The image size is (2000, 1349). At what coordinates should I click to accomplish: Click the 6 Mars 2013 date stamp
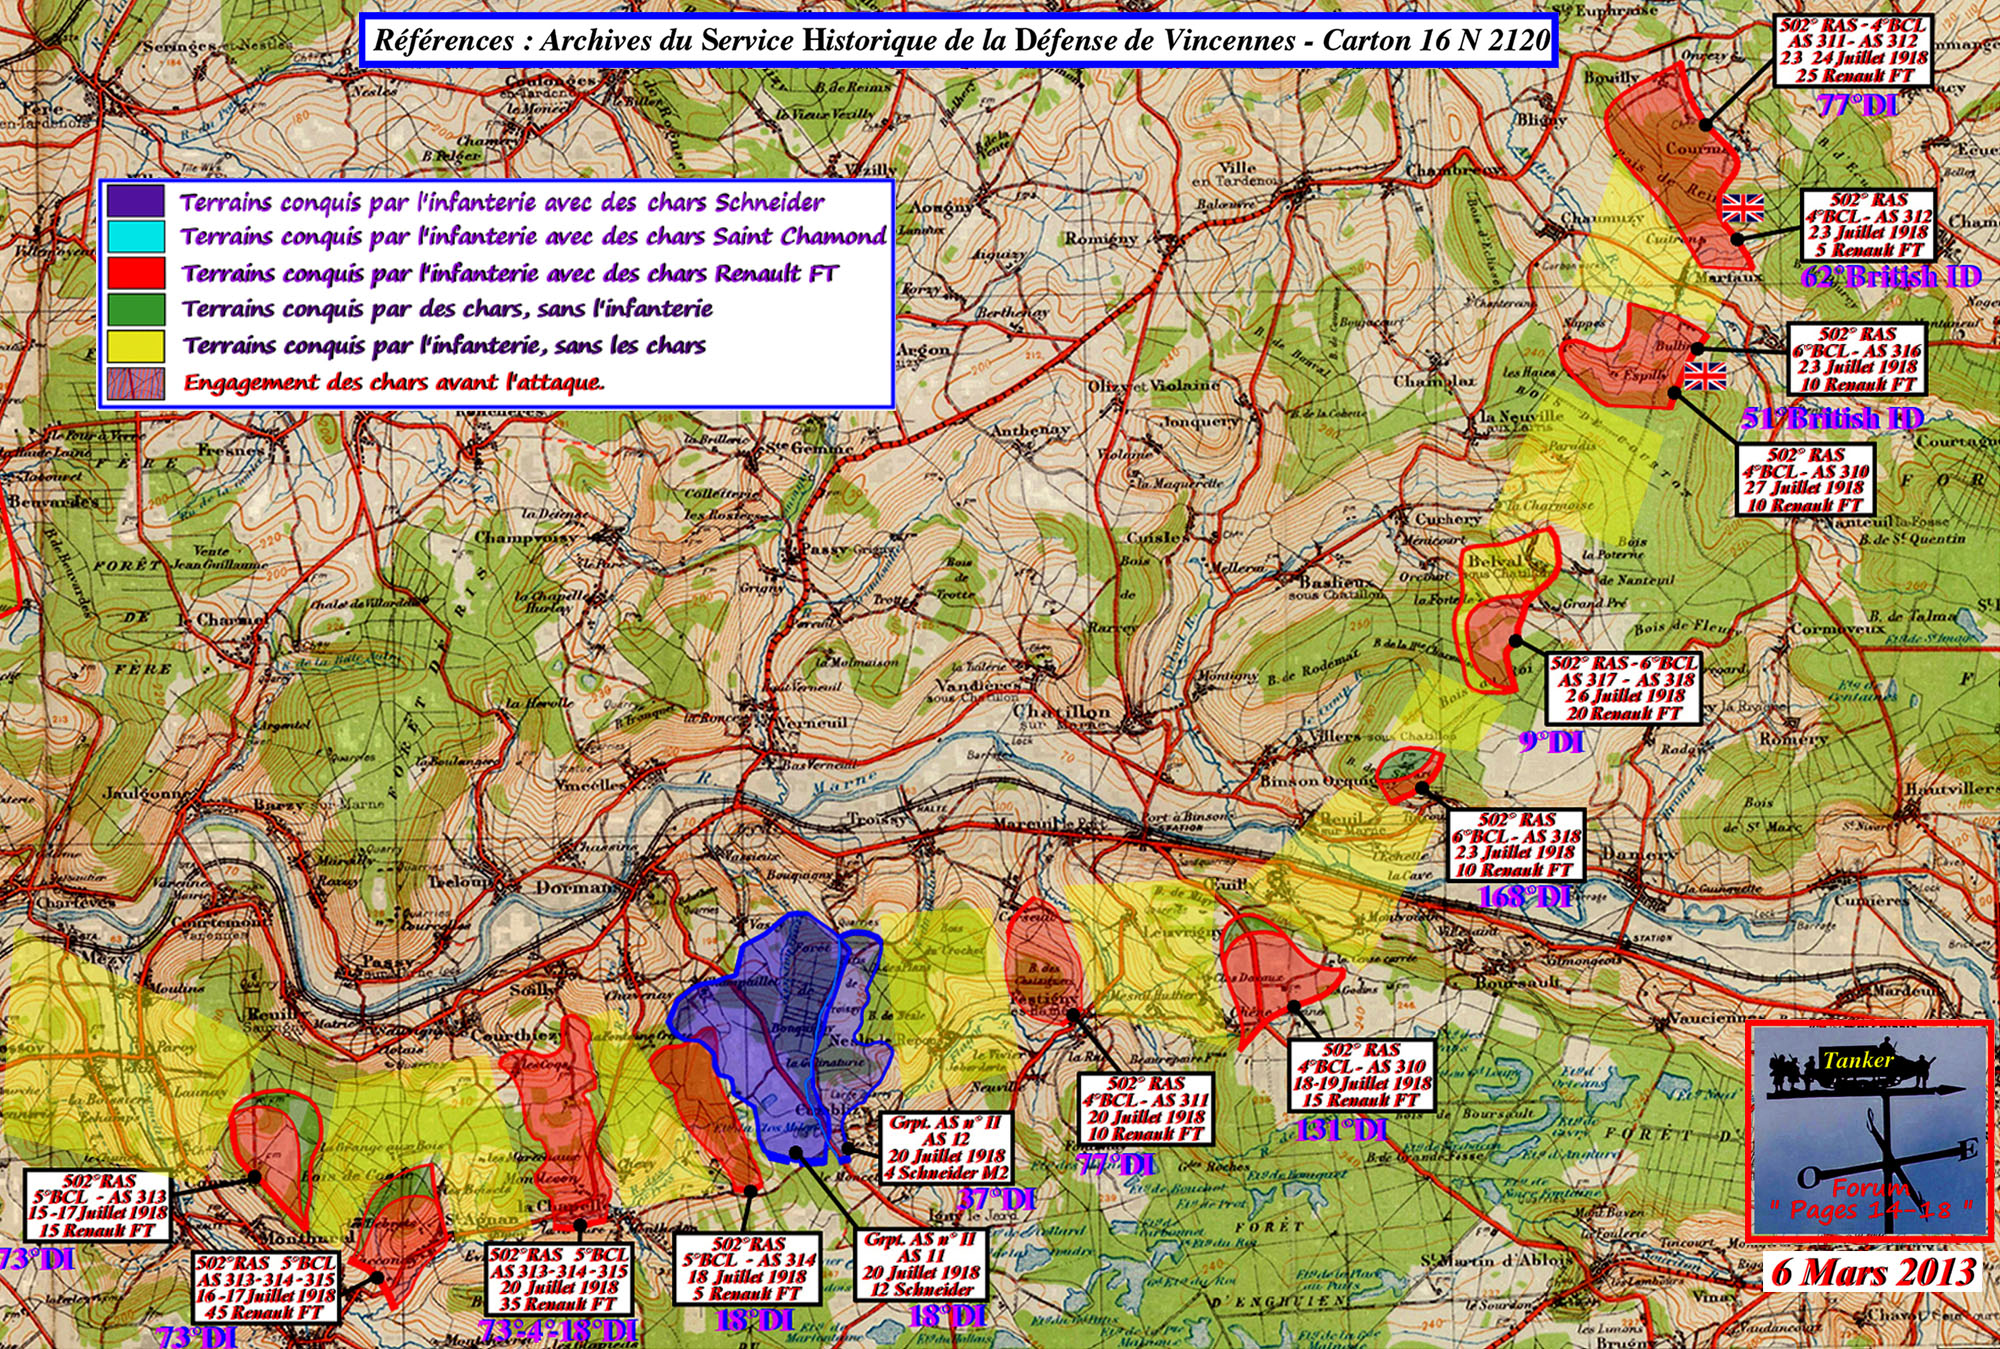[x=1872, y=1272]
